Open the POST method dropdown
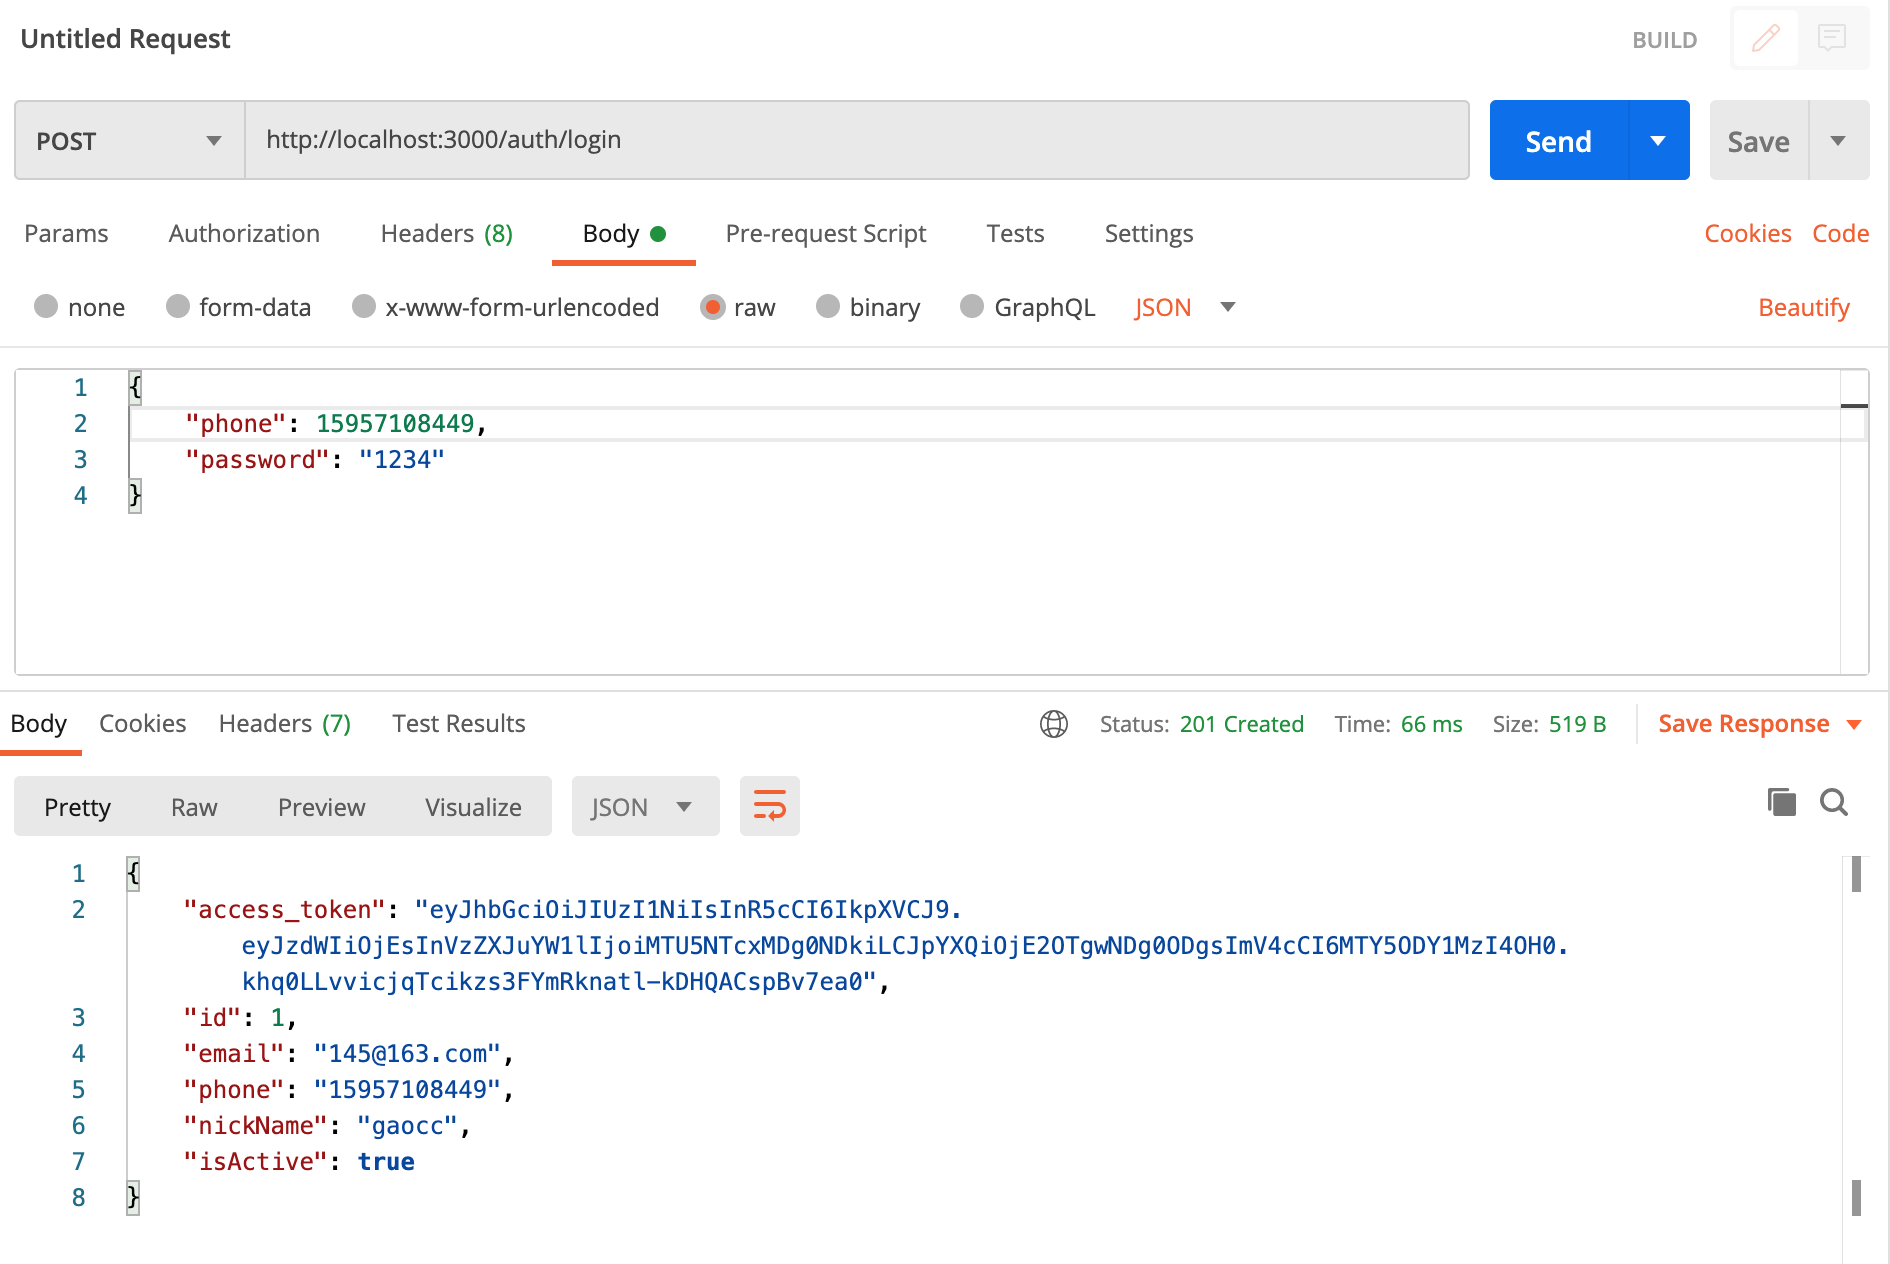 [x=130, y=140]
